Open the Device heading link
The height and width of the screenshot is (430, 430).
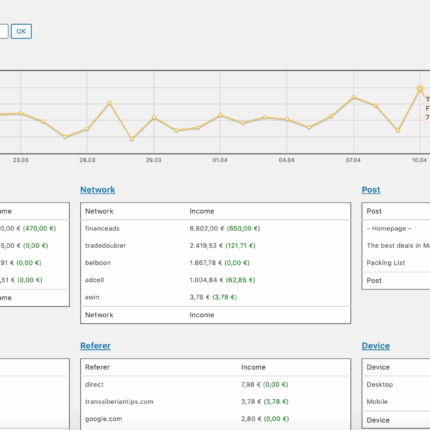coord(376,346)
